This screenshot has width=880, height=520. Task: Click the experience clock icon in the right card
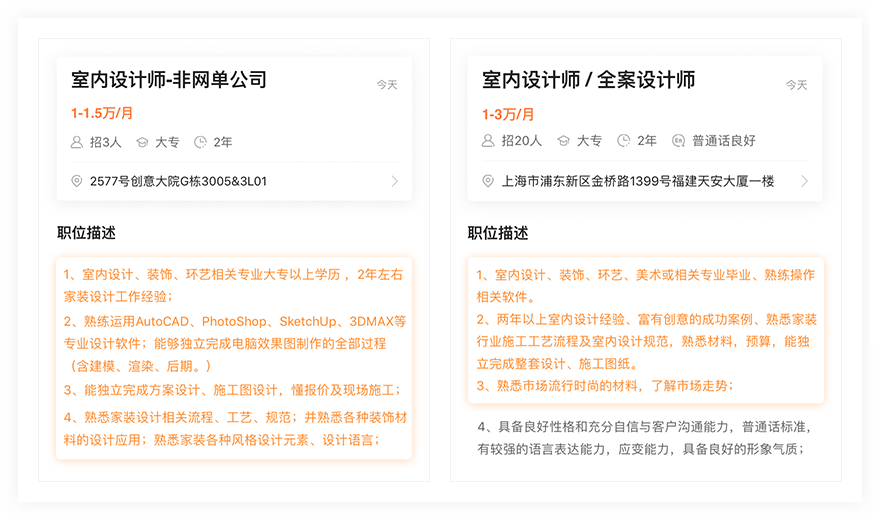[x=624, y=141]
